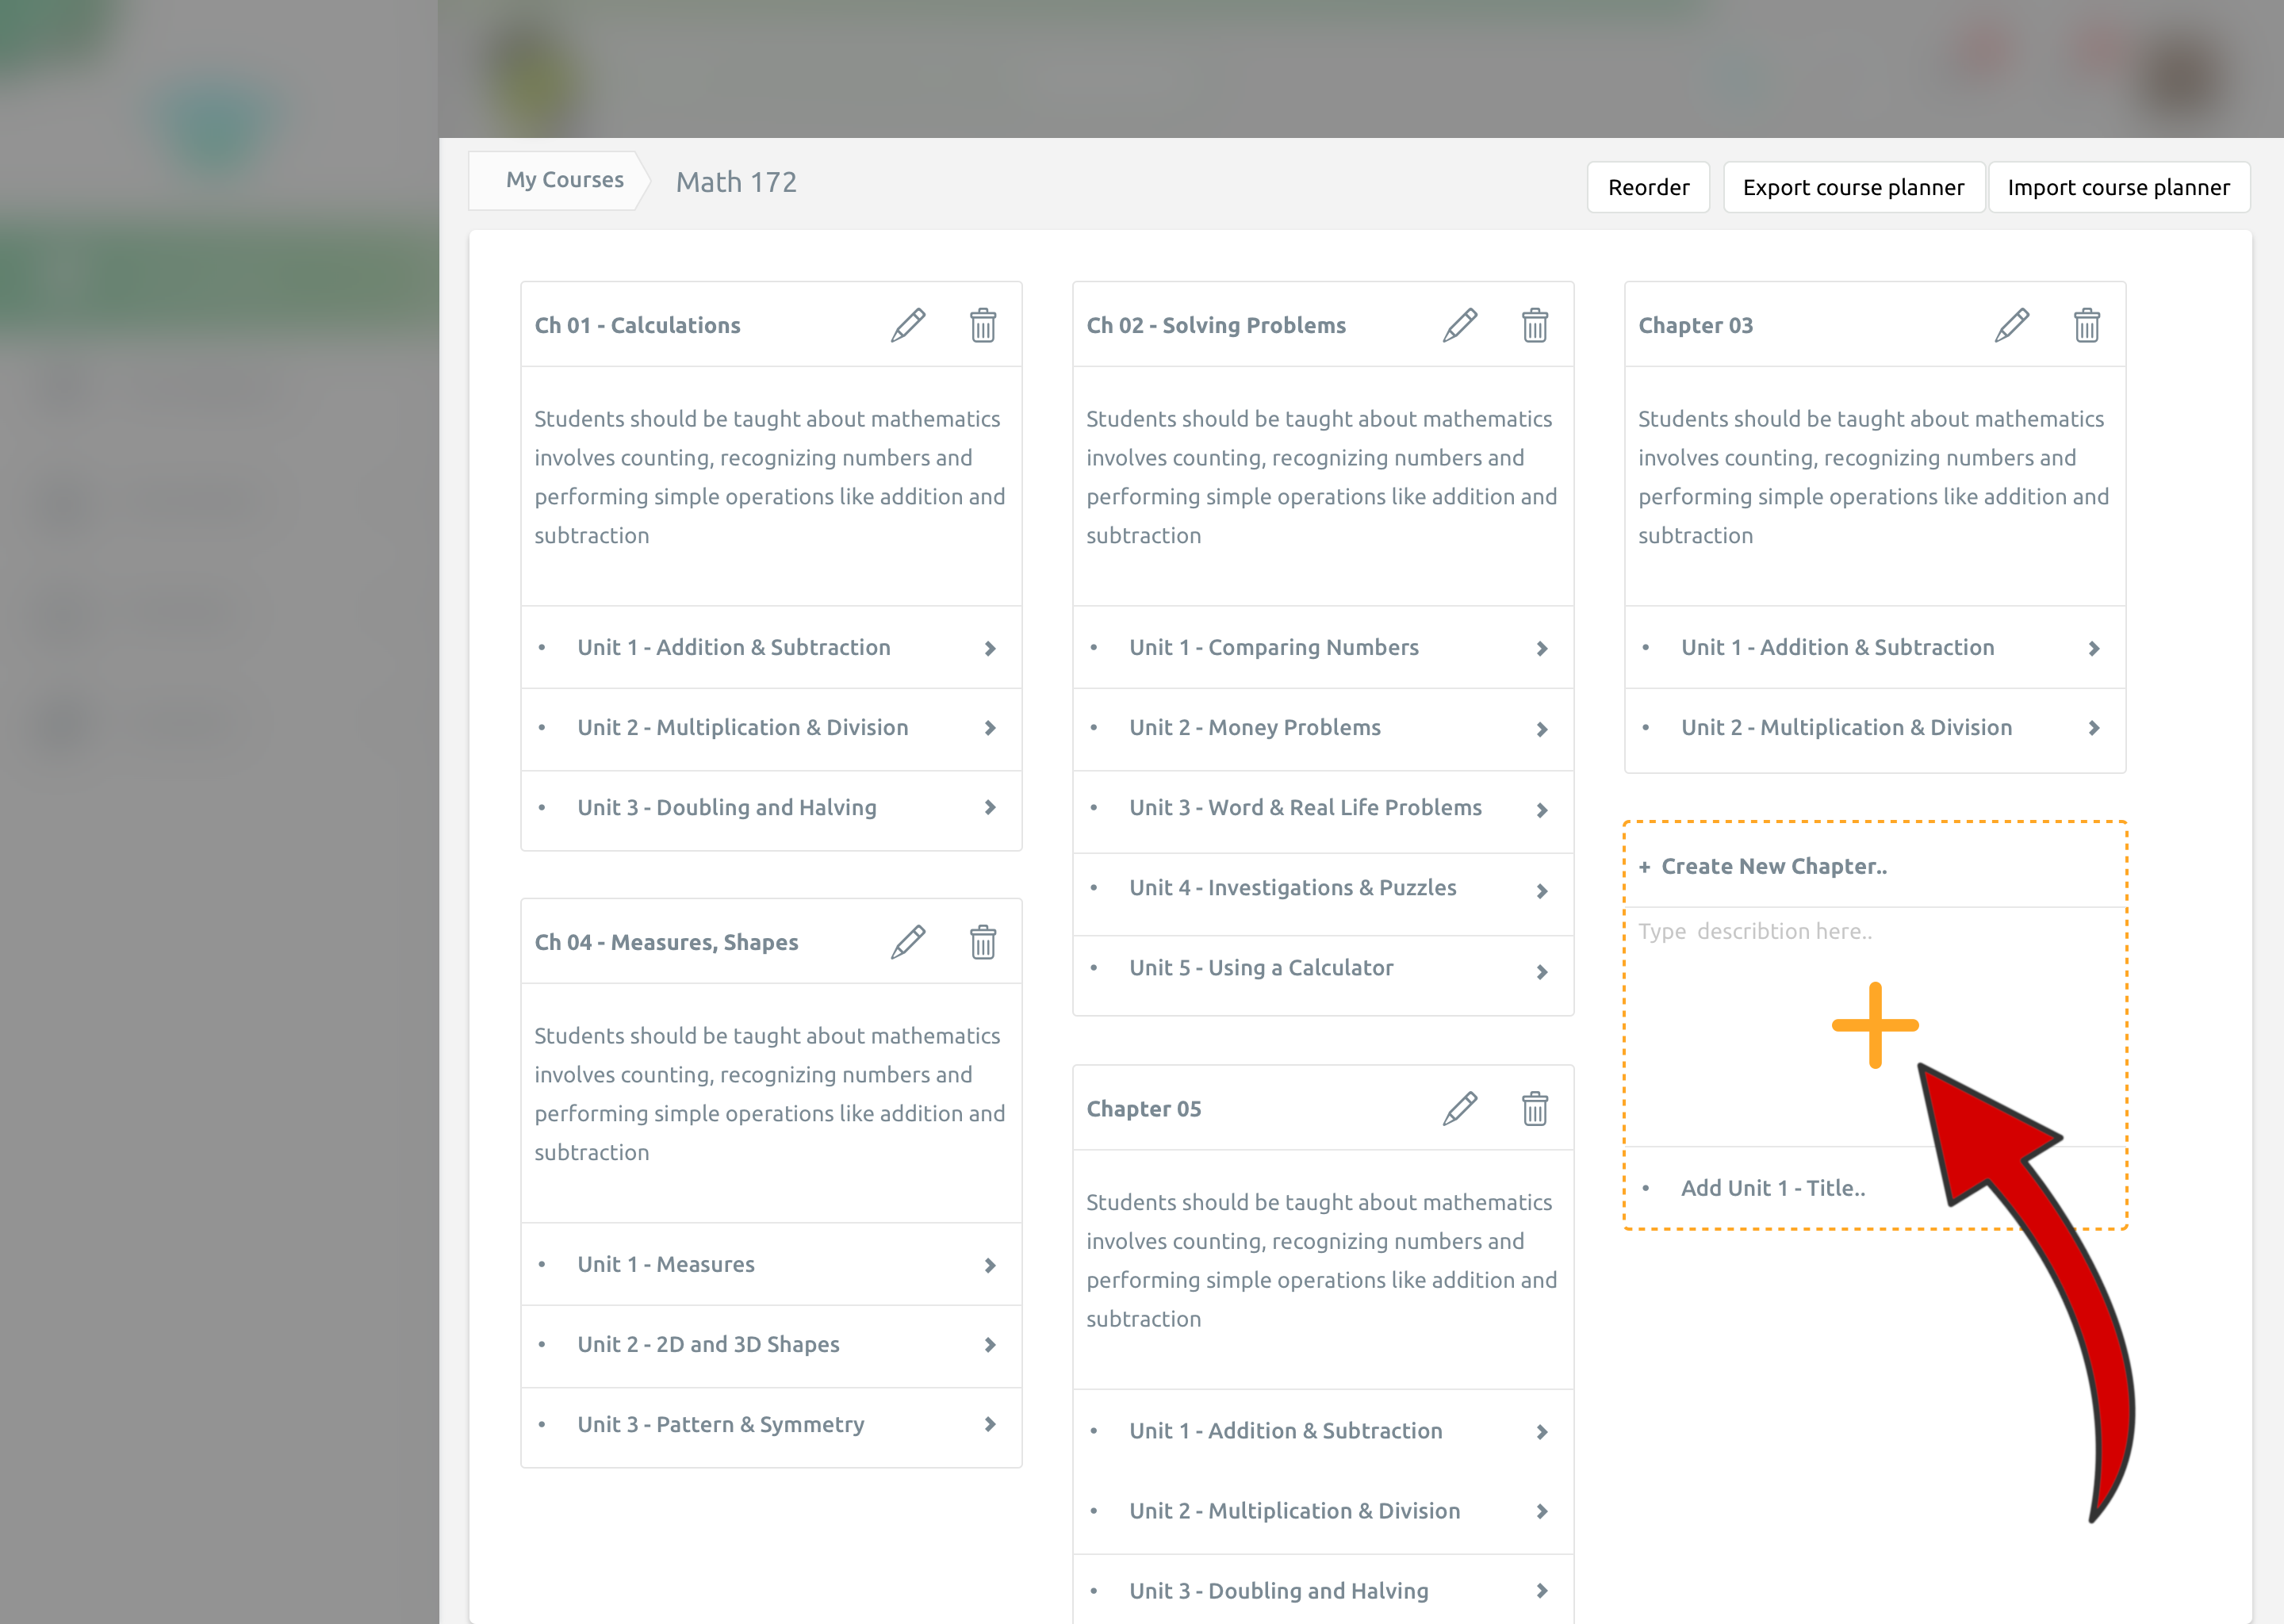2284x1624 pixels.
Task: Click trash icon on Chapter 03
Action: pyautogui.click(x=2086, y=325)
